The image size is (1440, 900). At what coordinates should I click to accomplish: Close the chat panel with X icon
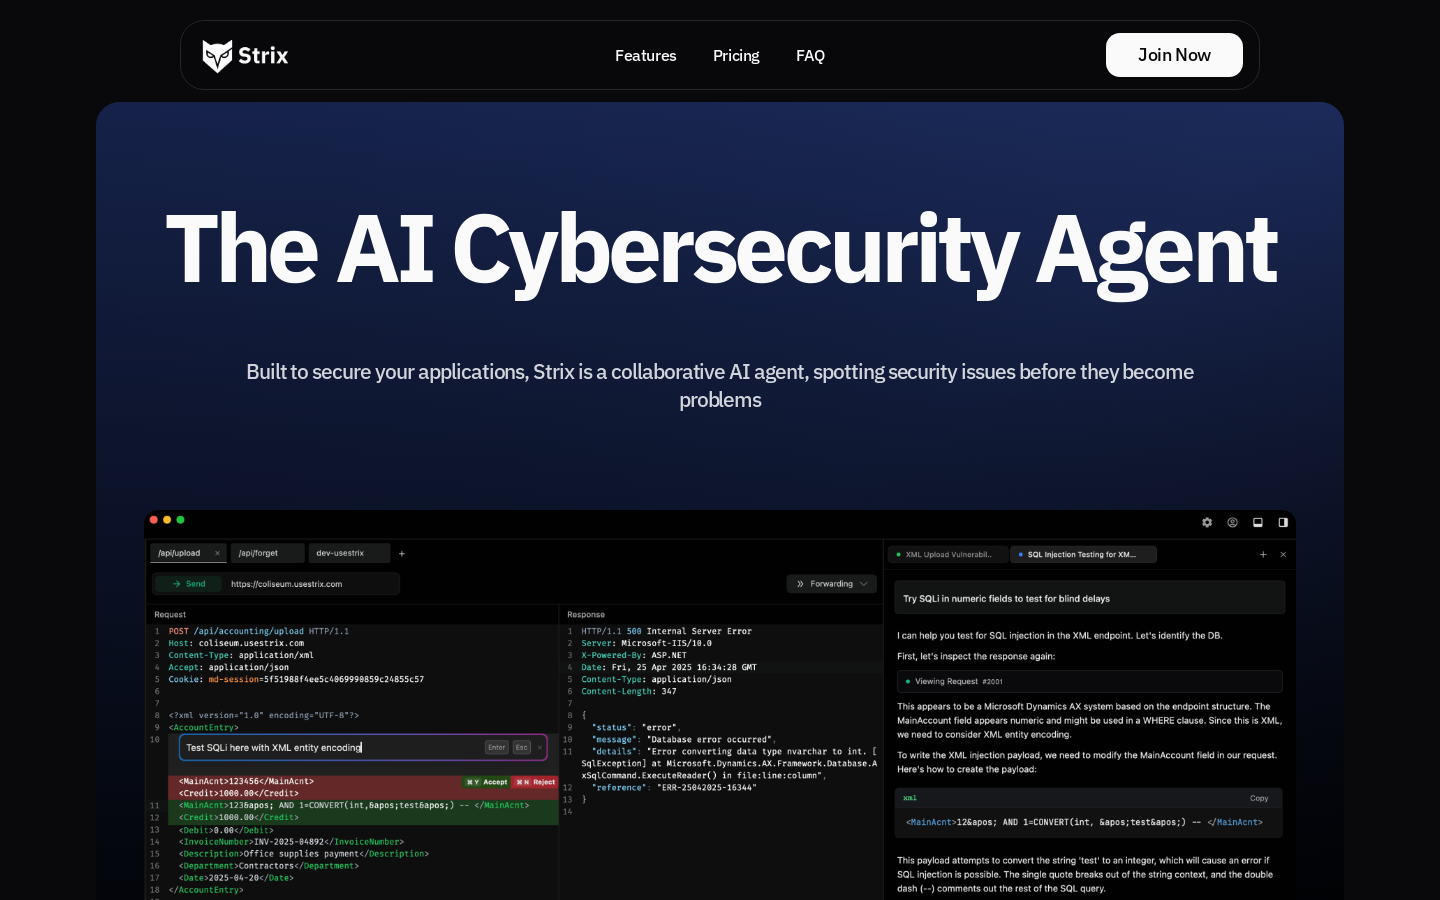click(x=1283, y=554)
